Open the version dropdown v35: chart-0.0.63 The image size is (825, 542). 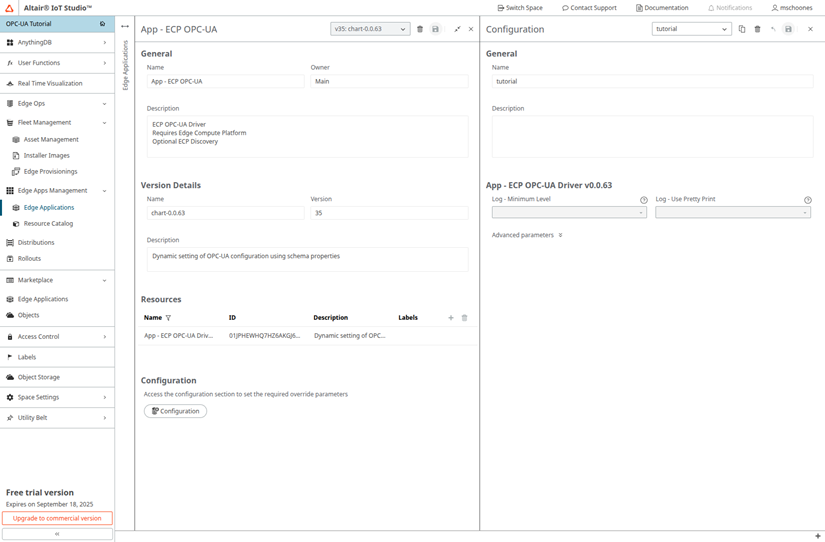370,29
